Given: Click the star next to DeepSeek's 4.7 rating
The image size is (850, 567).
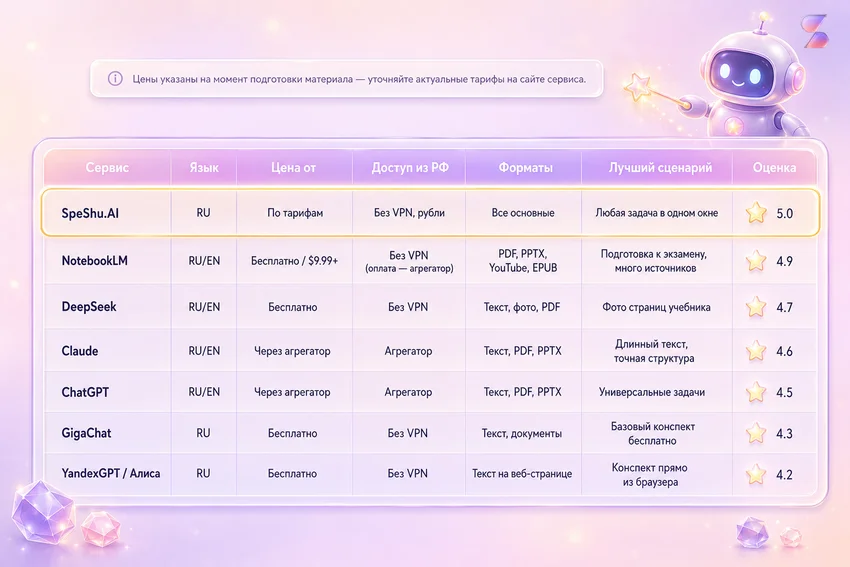Looking at the screenshot, I should click(x=756, y=307).
